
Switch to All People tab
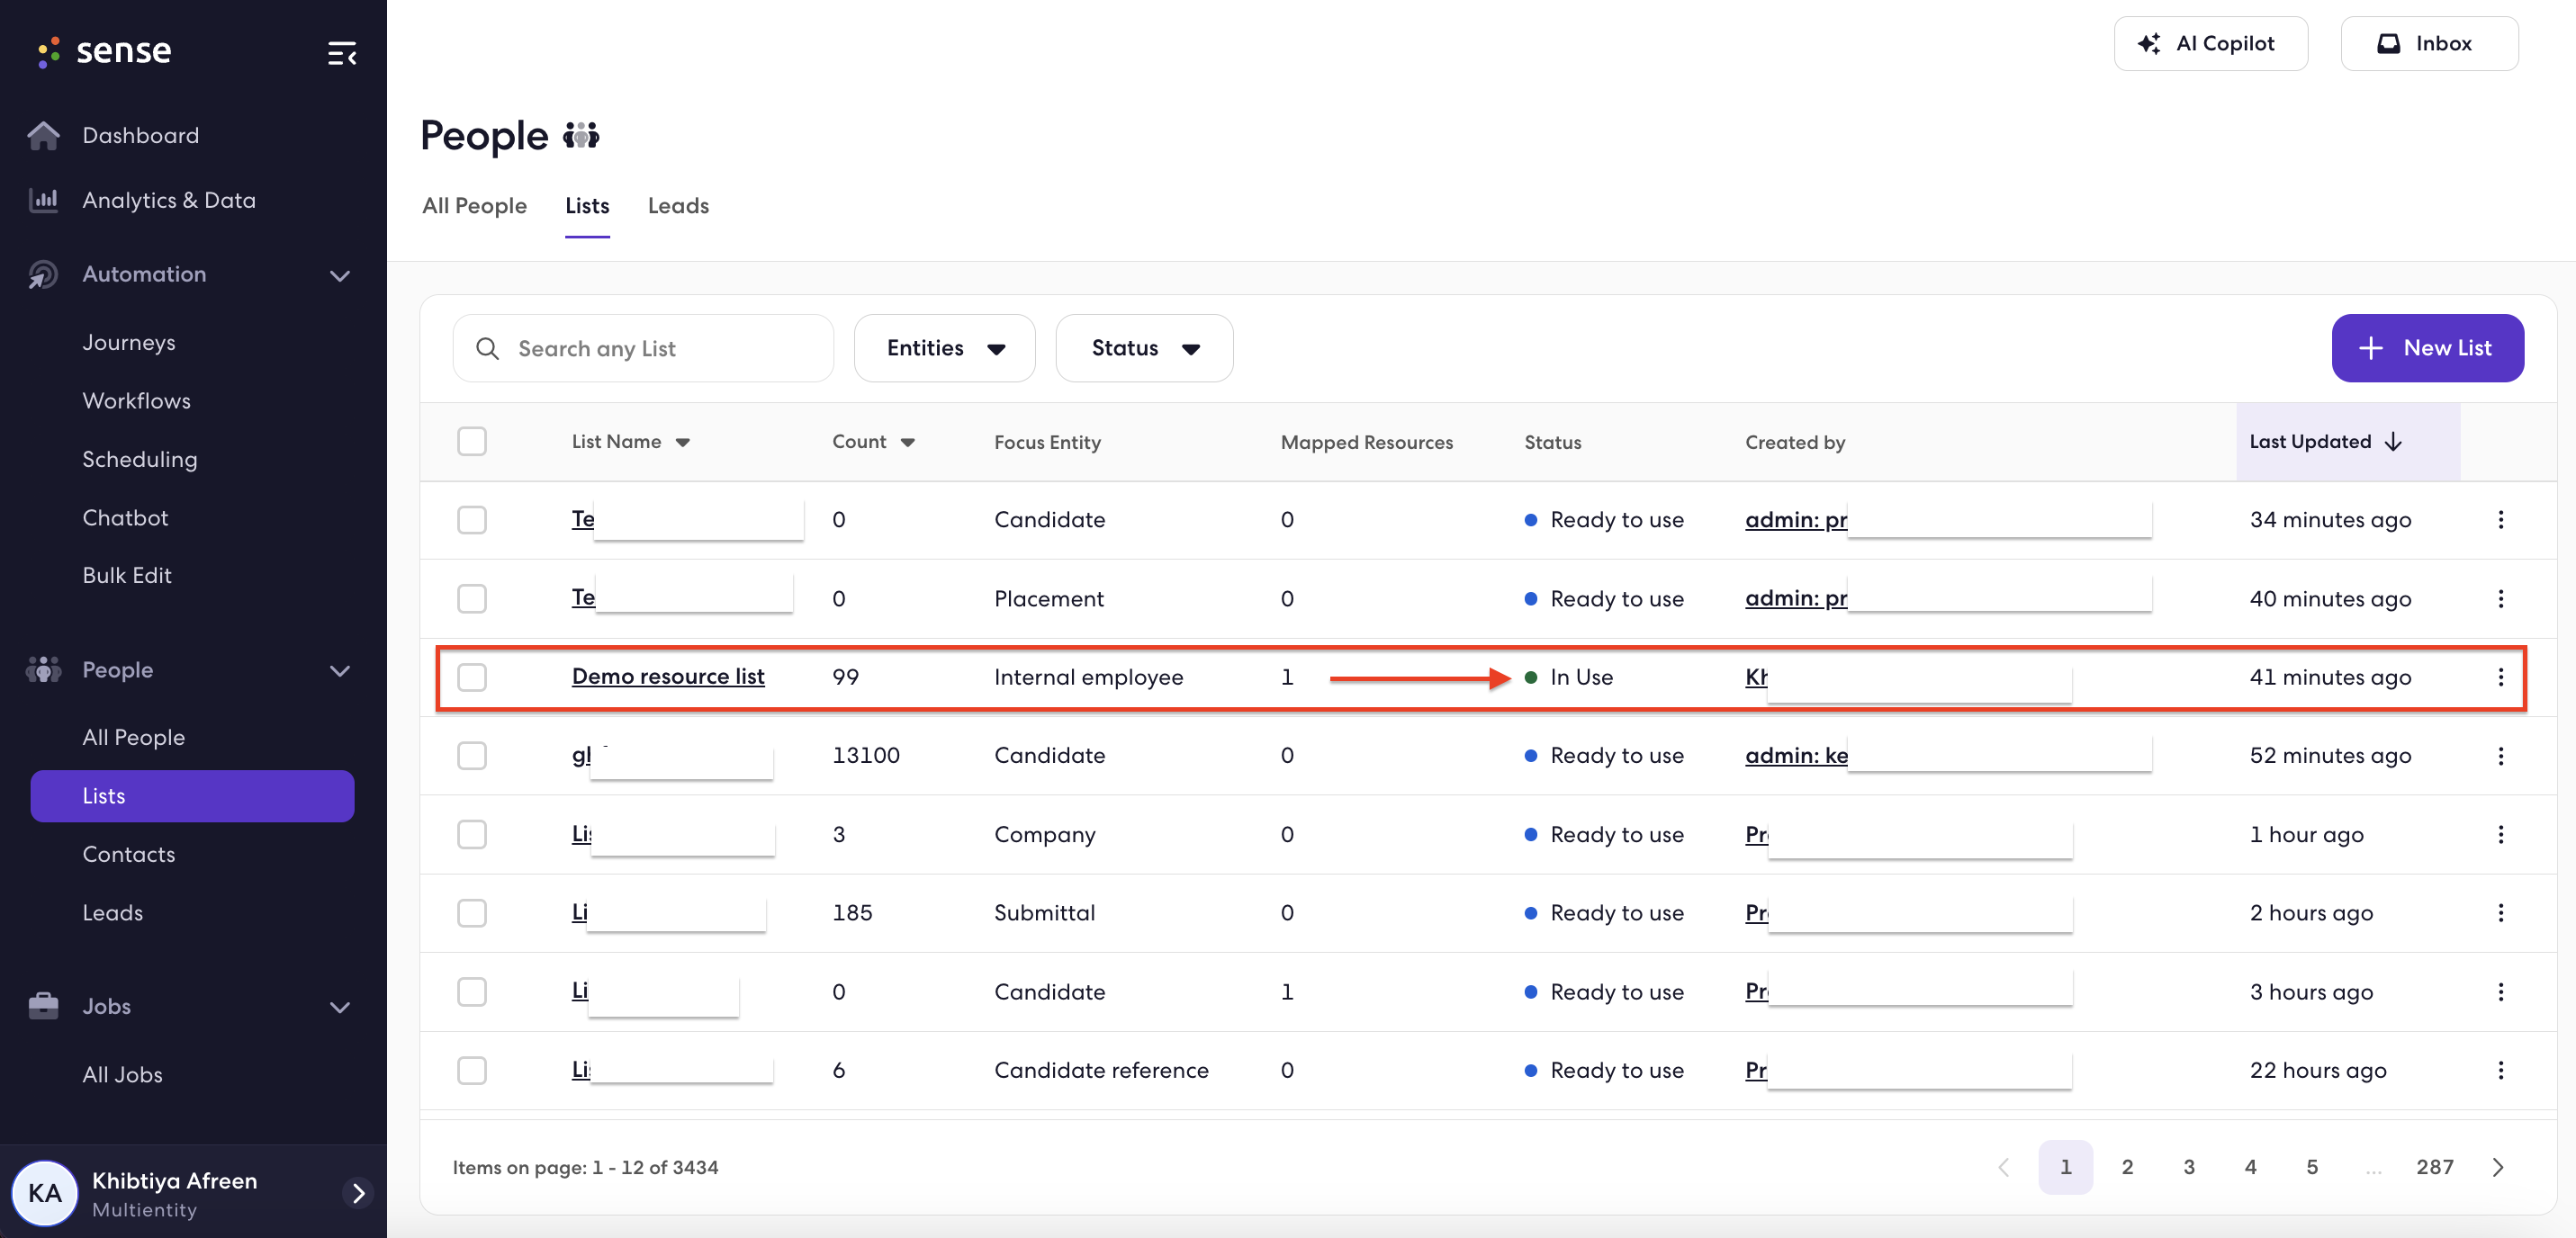[474, 205]
